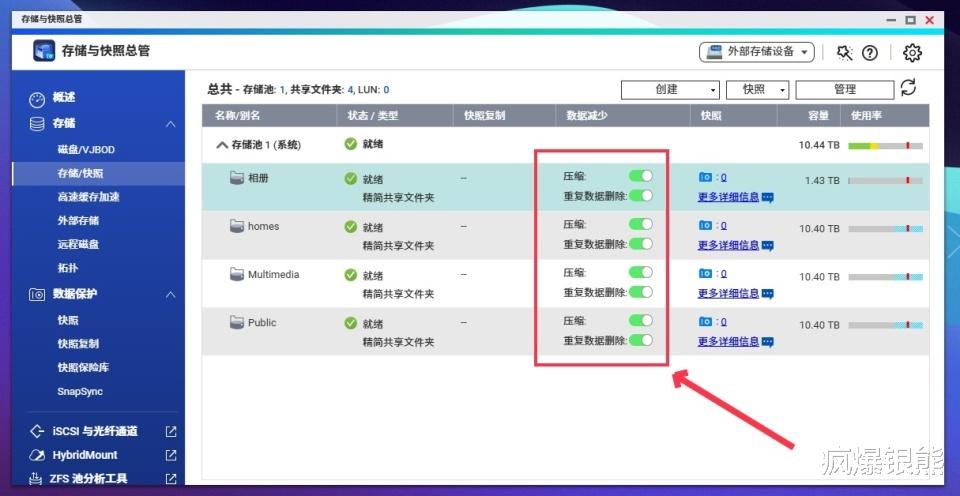Image resolution: width=960 pixels, height=496 pixels.
Task: Toggle 重复数据删除 for the 相册 folder
Action: tap(640, 195)
